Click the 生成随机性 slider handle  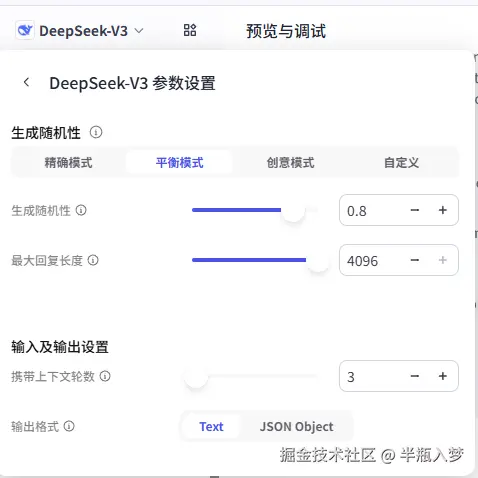(x=293, y=210)
